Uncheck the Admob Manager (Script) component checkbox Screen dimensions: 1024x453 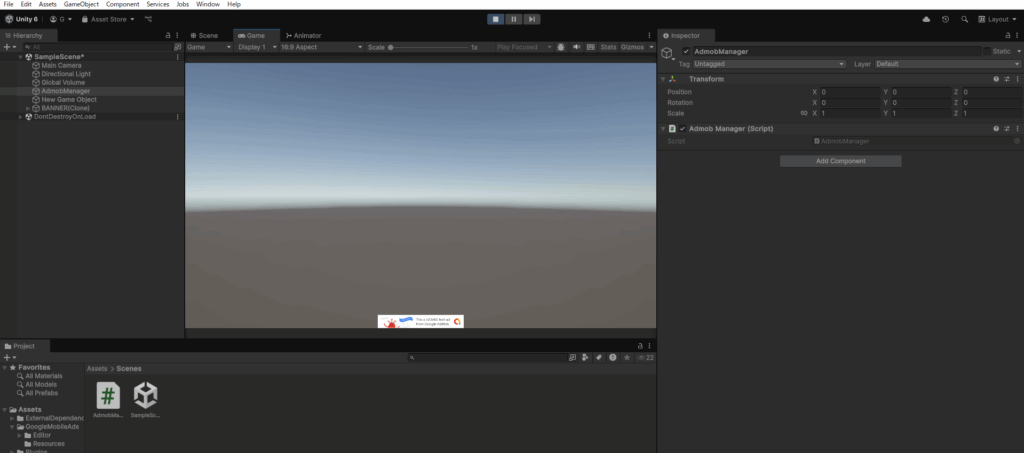683,129
